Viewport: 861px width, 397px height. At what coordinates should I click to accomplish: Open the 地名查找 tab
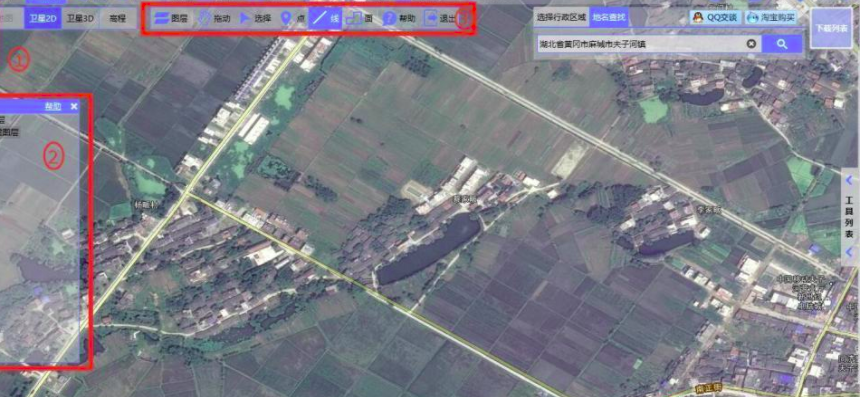pos(608,18)
